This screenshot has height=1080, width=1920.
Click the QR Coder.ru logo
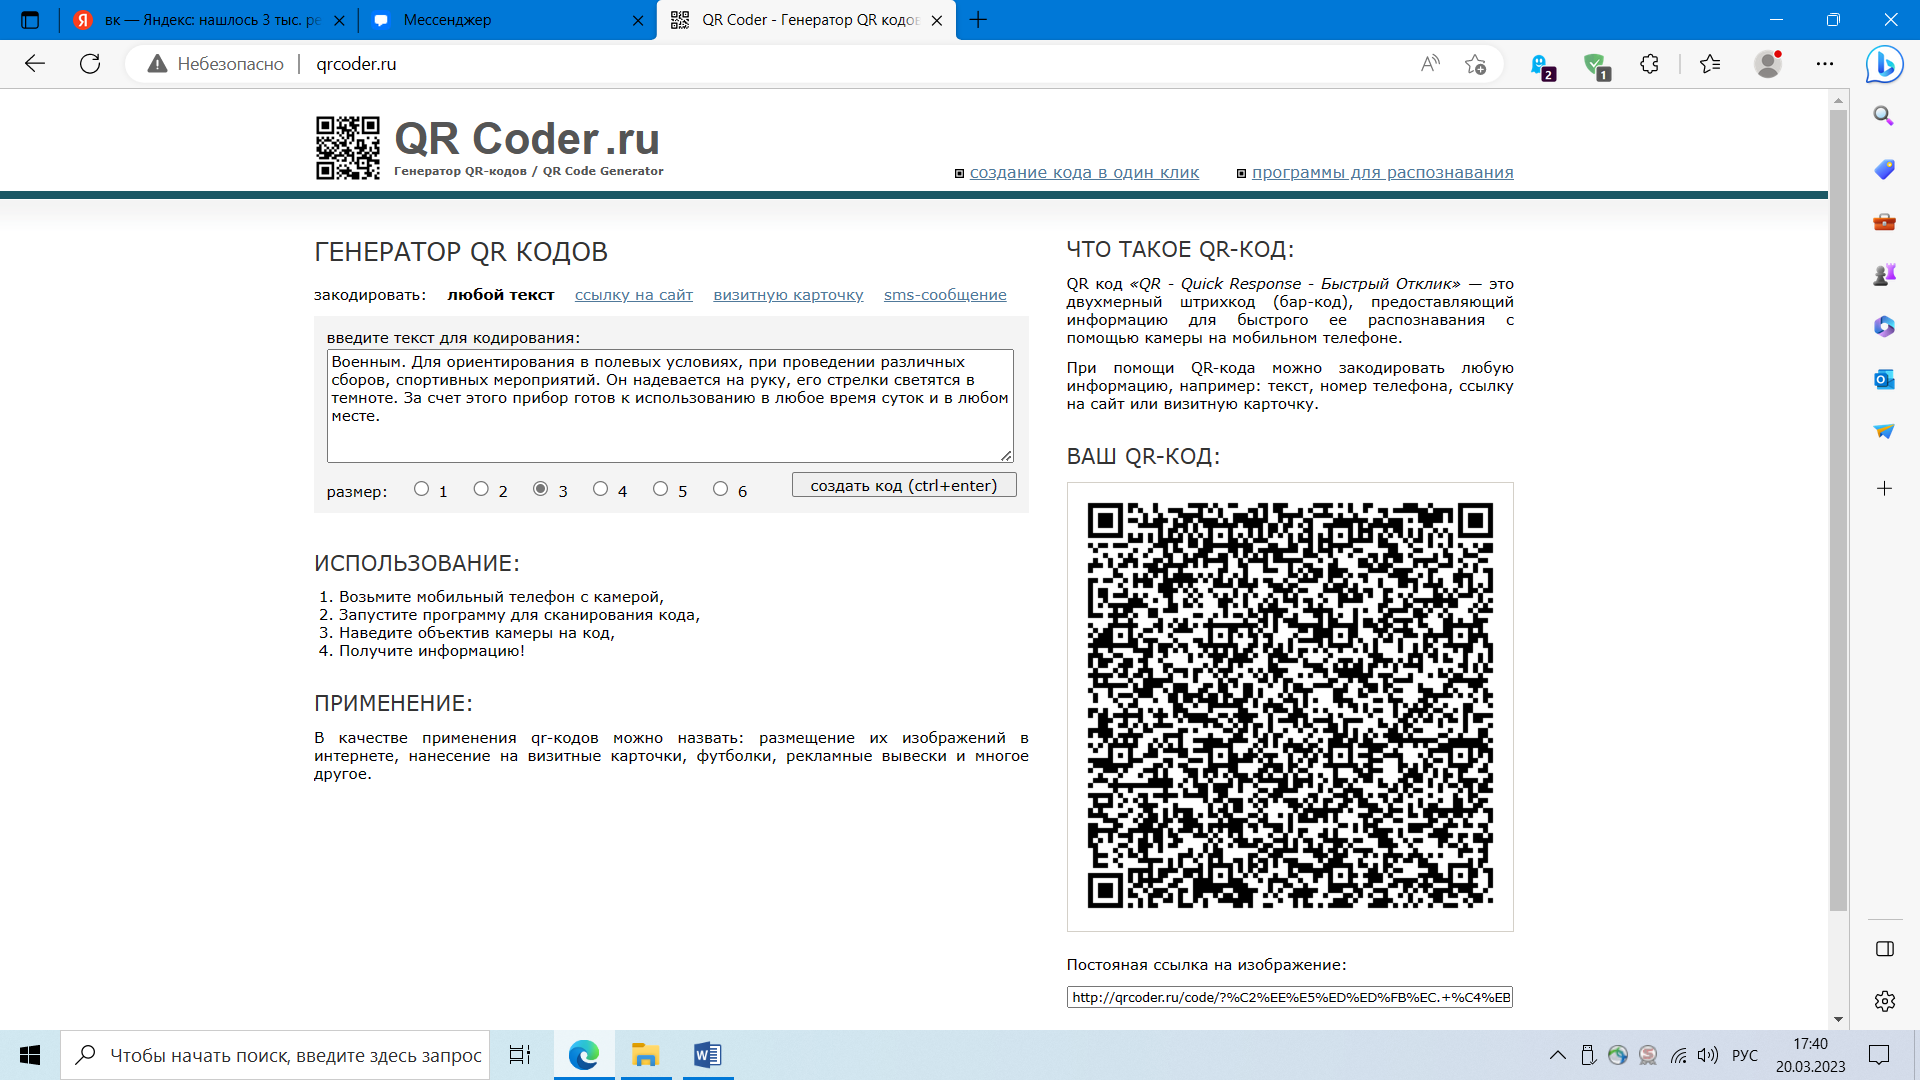pos(489,147)
